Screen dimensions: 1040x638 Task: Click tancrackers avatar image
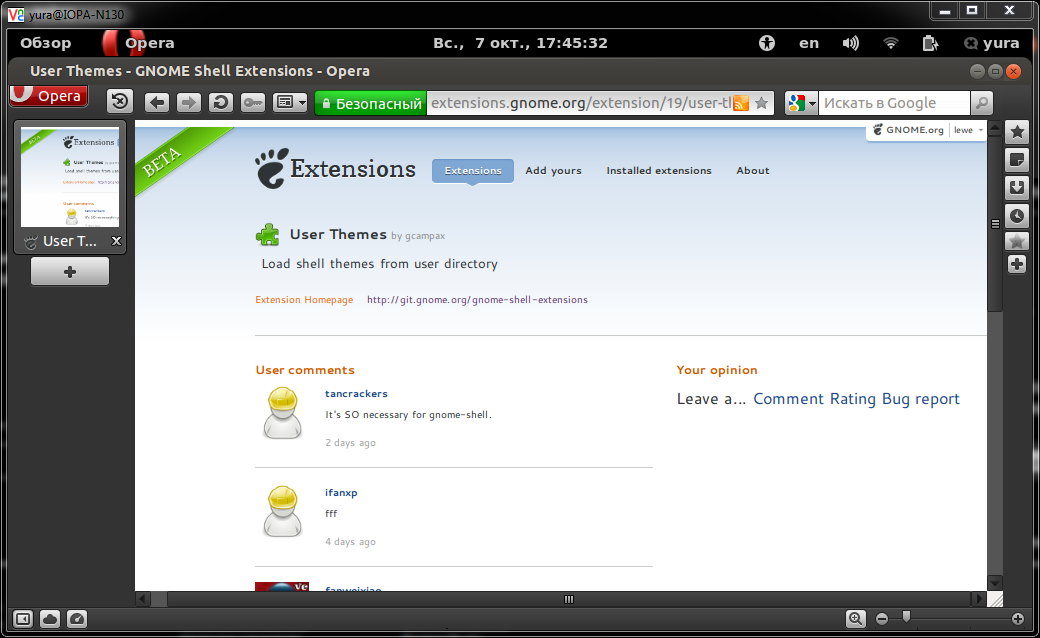tap(283, 413)
